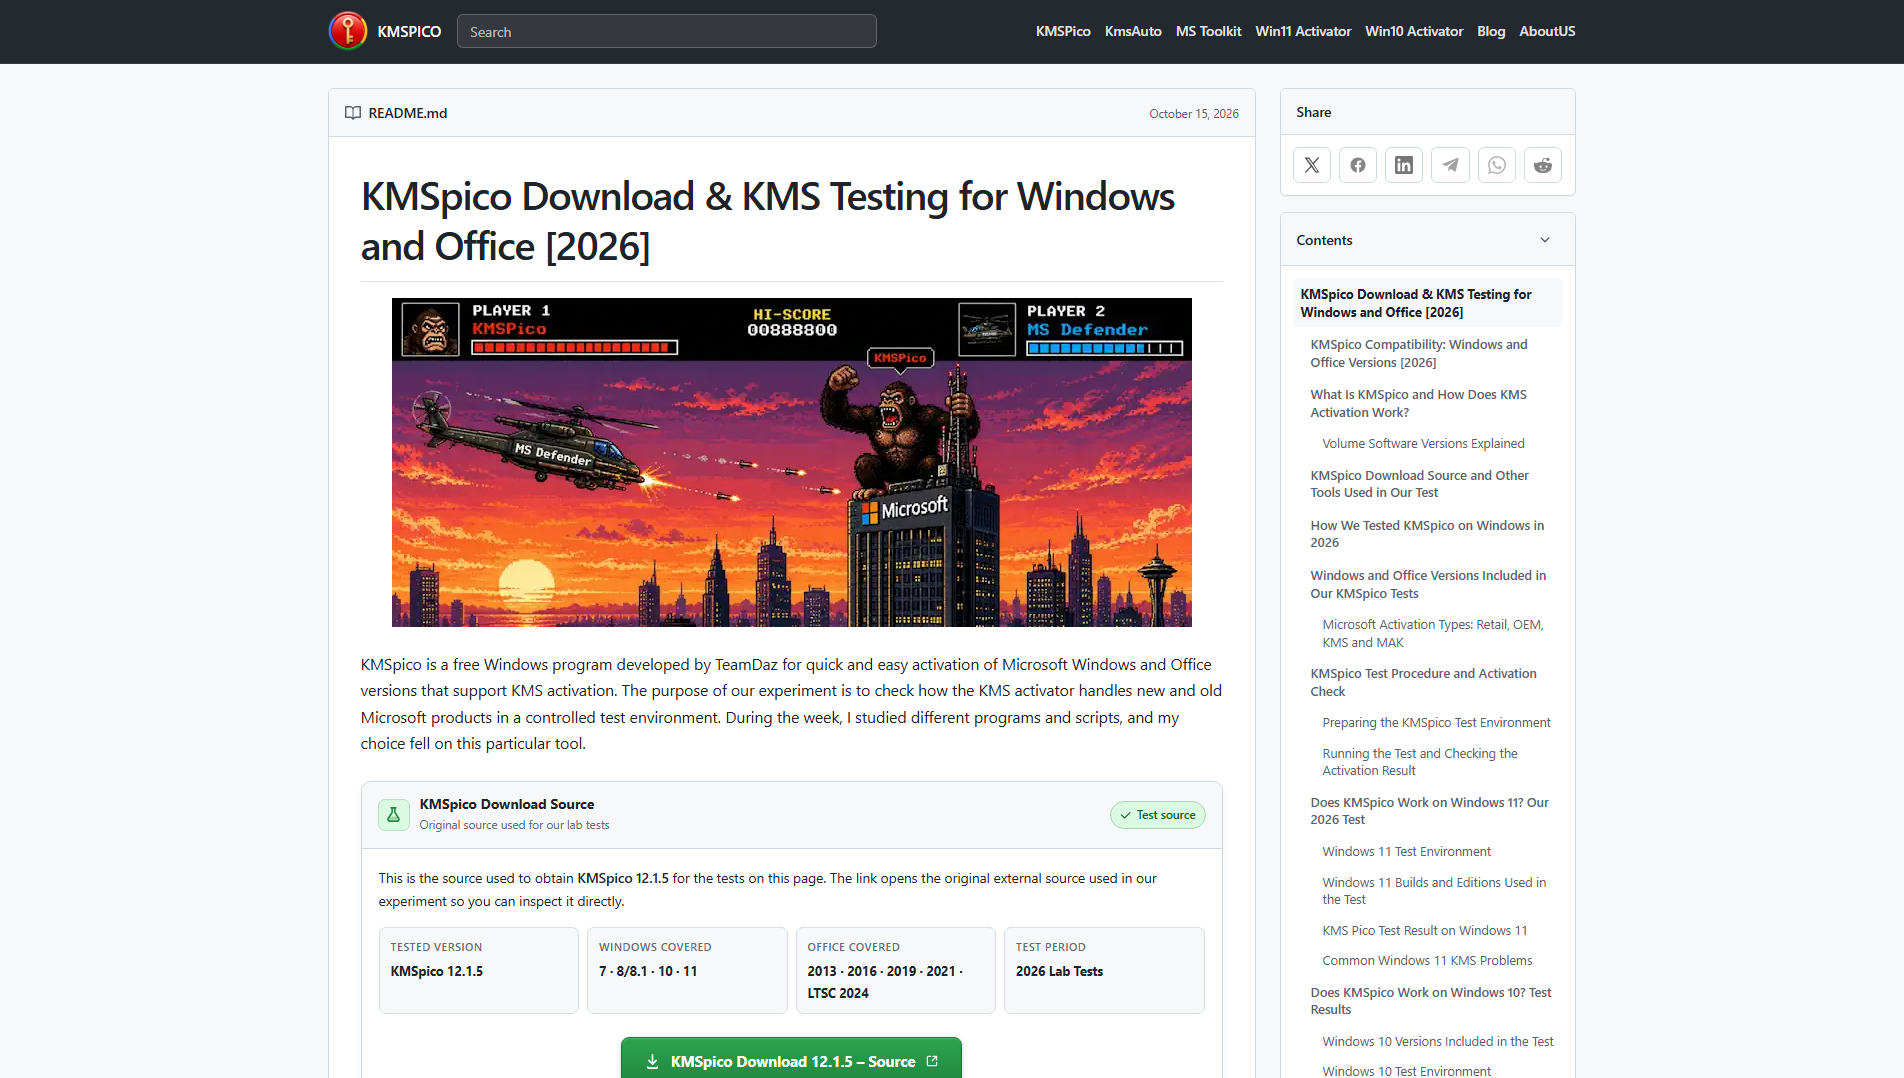Image resolution: width=1904 pixels, height=1078 pixels.
Task: Go to the Blog page
Action: pos(1491,31)
